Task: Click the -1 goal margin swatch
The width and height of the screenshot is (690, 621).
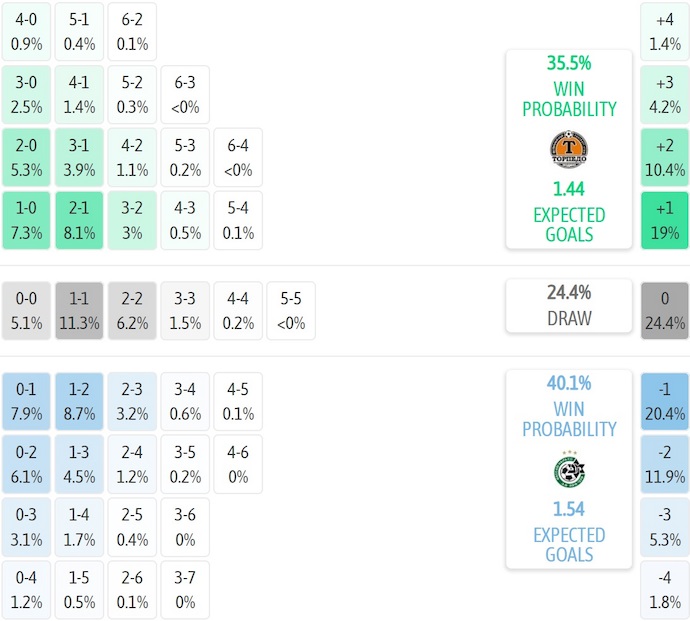Action: coord(664,401)
